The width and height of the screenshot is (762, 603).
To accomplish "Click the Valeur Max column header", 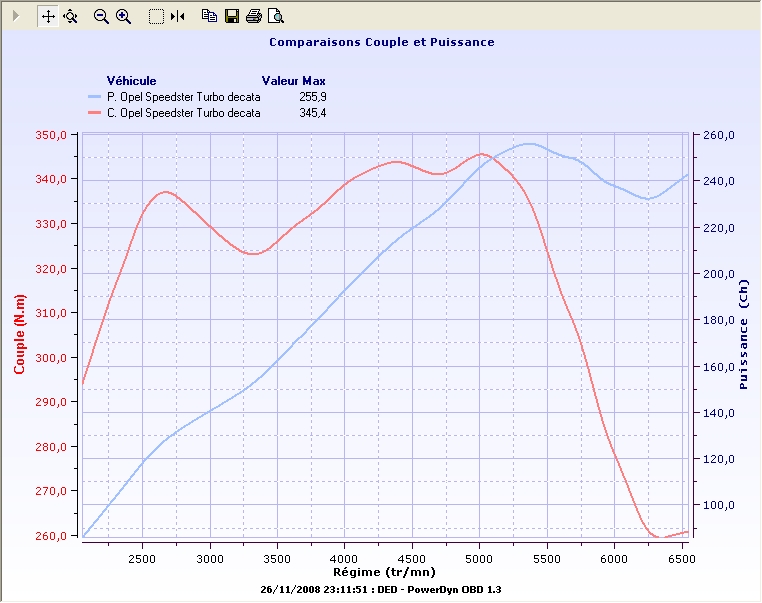I will coord(293,80).
